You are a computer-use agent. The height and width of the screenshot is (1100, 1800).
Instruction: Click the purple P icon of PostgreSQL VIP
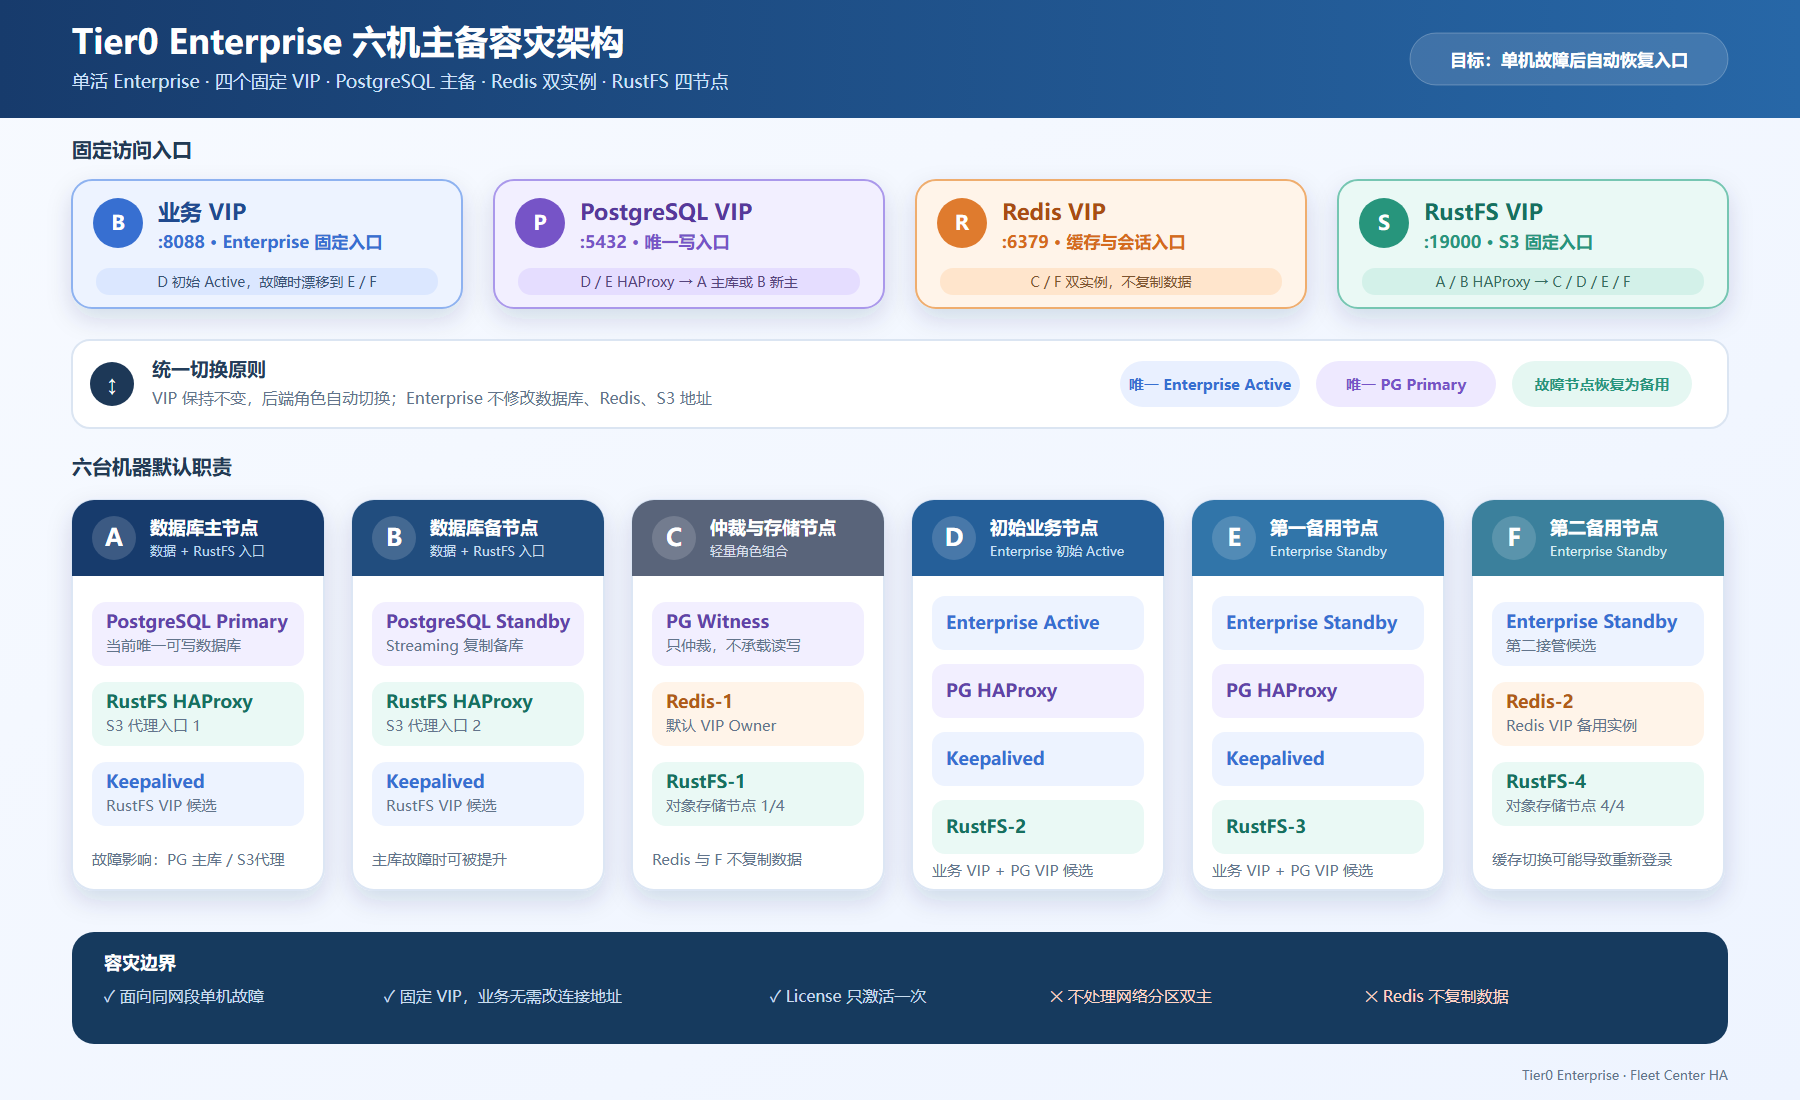click(540, 223)
